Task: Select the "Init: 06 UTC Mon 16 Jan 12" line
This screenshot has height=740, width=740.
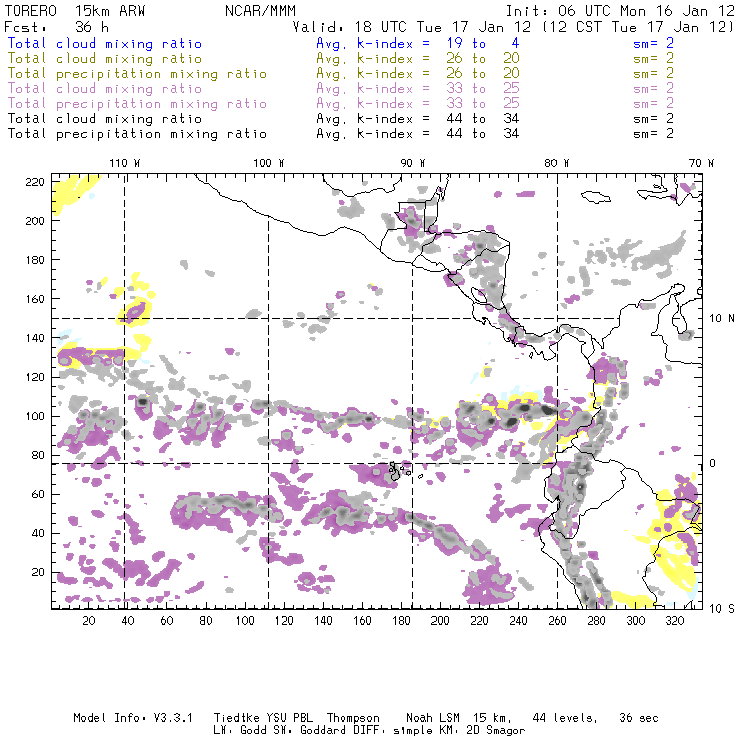Action: 620,11
